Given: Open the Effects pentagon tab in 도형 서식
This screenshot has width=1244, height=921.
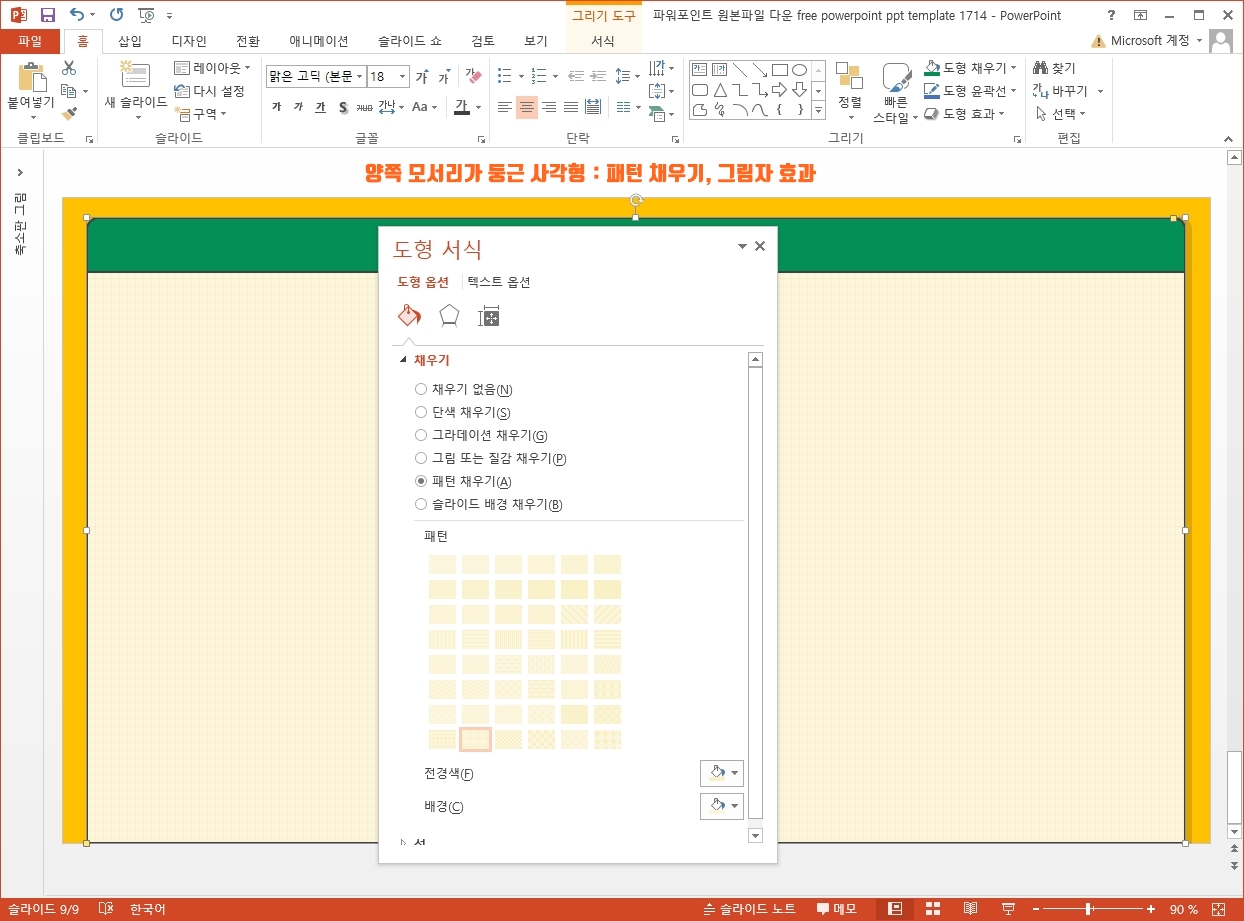Looking at the screenshot, I should 449,316.
